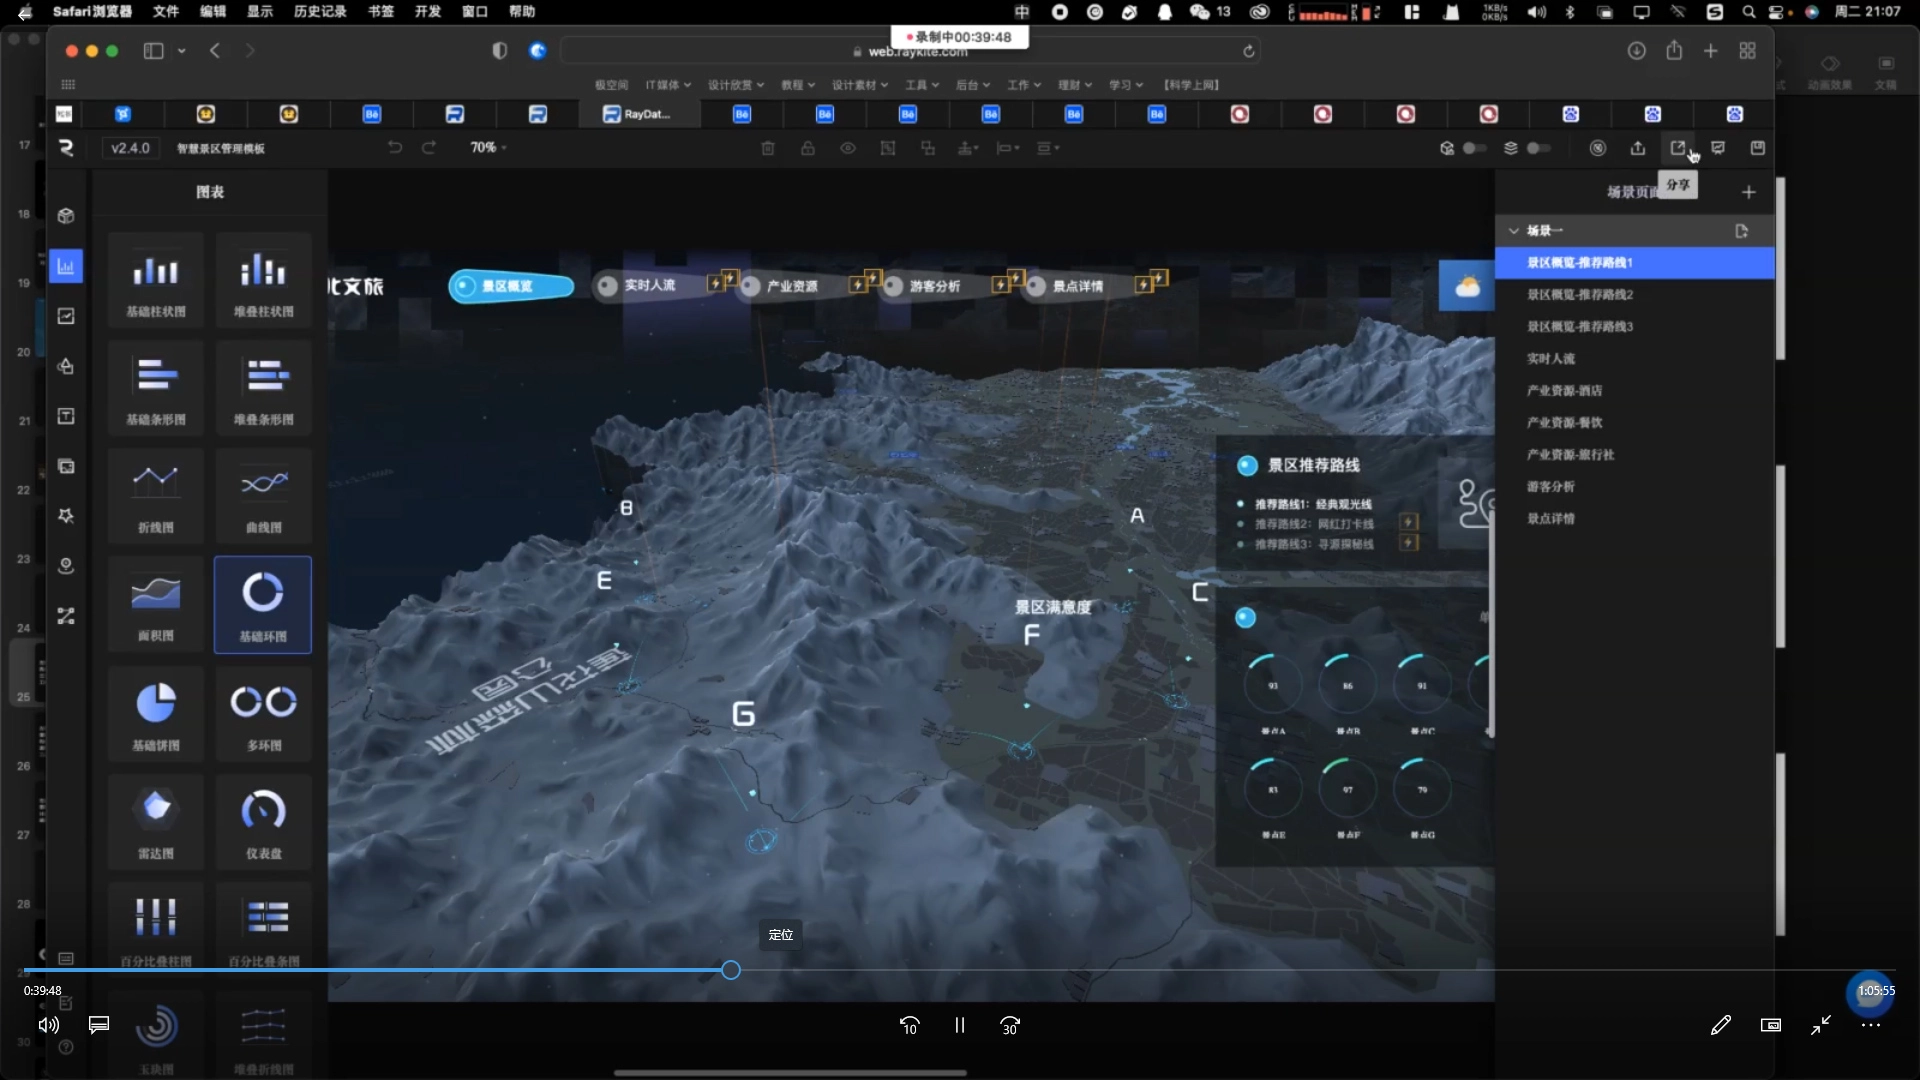Click the lock icon in top toolbar

(807, 148)
